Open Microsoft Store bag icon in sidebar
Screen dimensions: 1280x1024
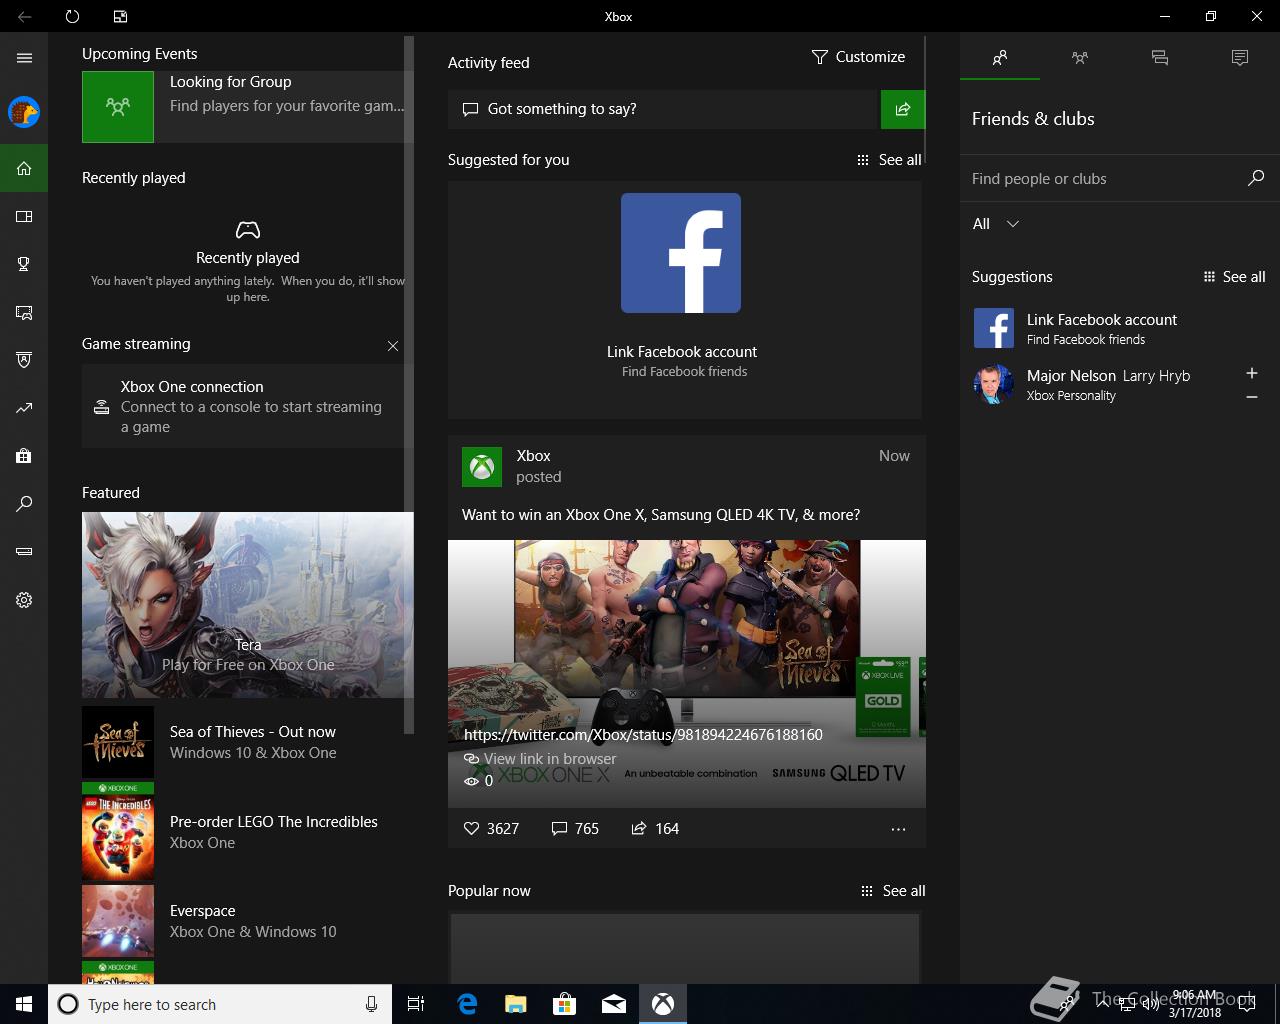24,456
